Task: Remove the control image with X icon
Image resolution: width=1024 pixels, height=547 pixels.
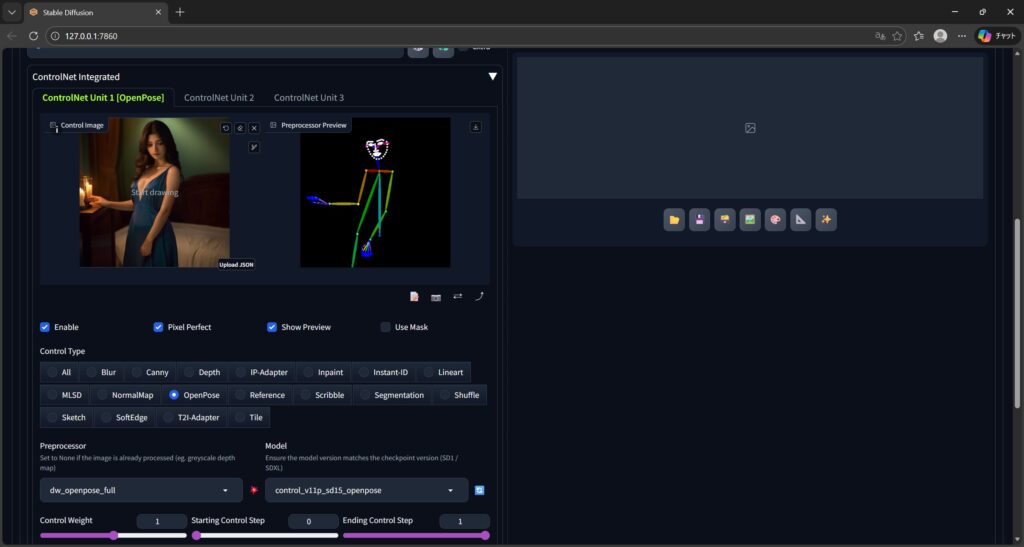Action: [254, 128]
